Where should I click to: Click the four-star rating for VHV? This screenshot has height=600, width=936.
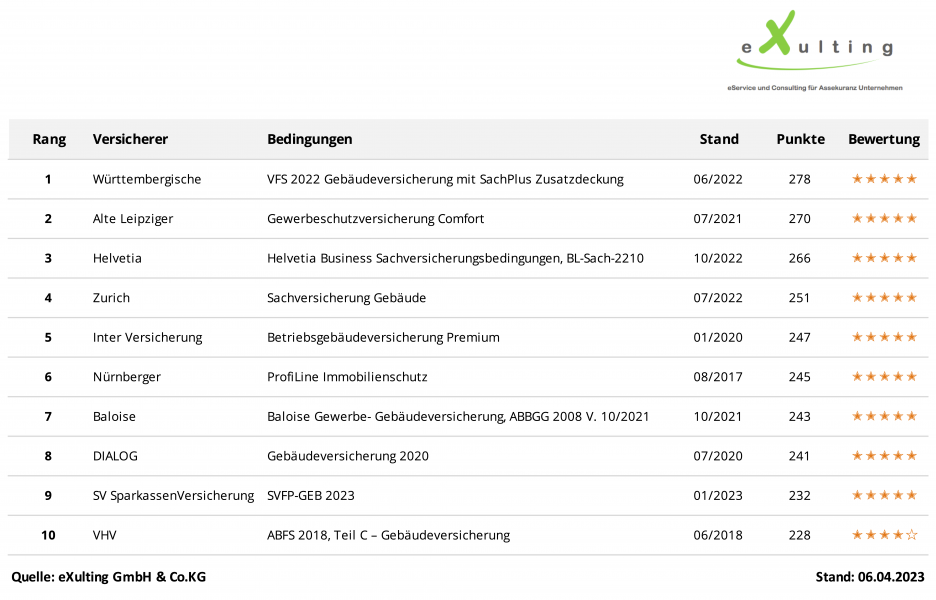click(x=884, y=534)
